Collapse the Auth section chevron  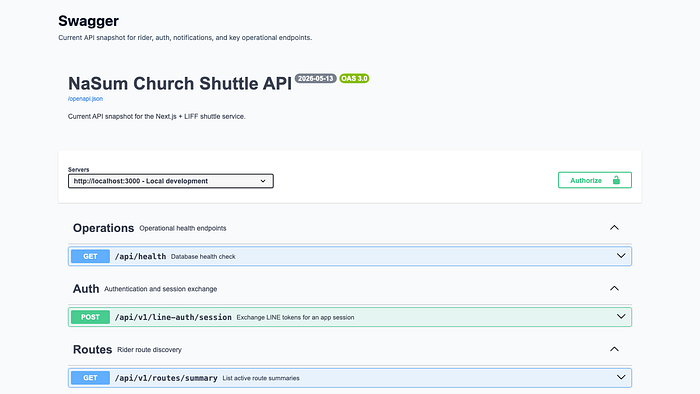point(614,288)
